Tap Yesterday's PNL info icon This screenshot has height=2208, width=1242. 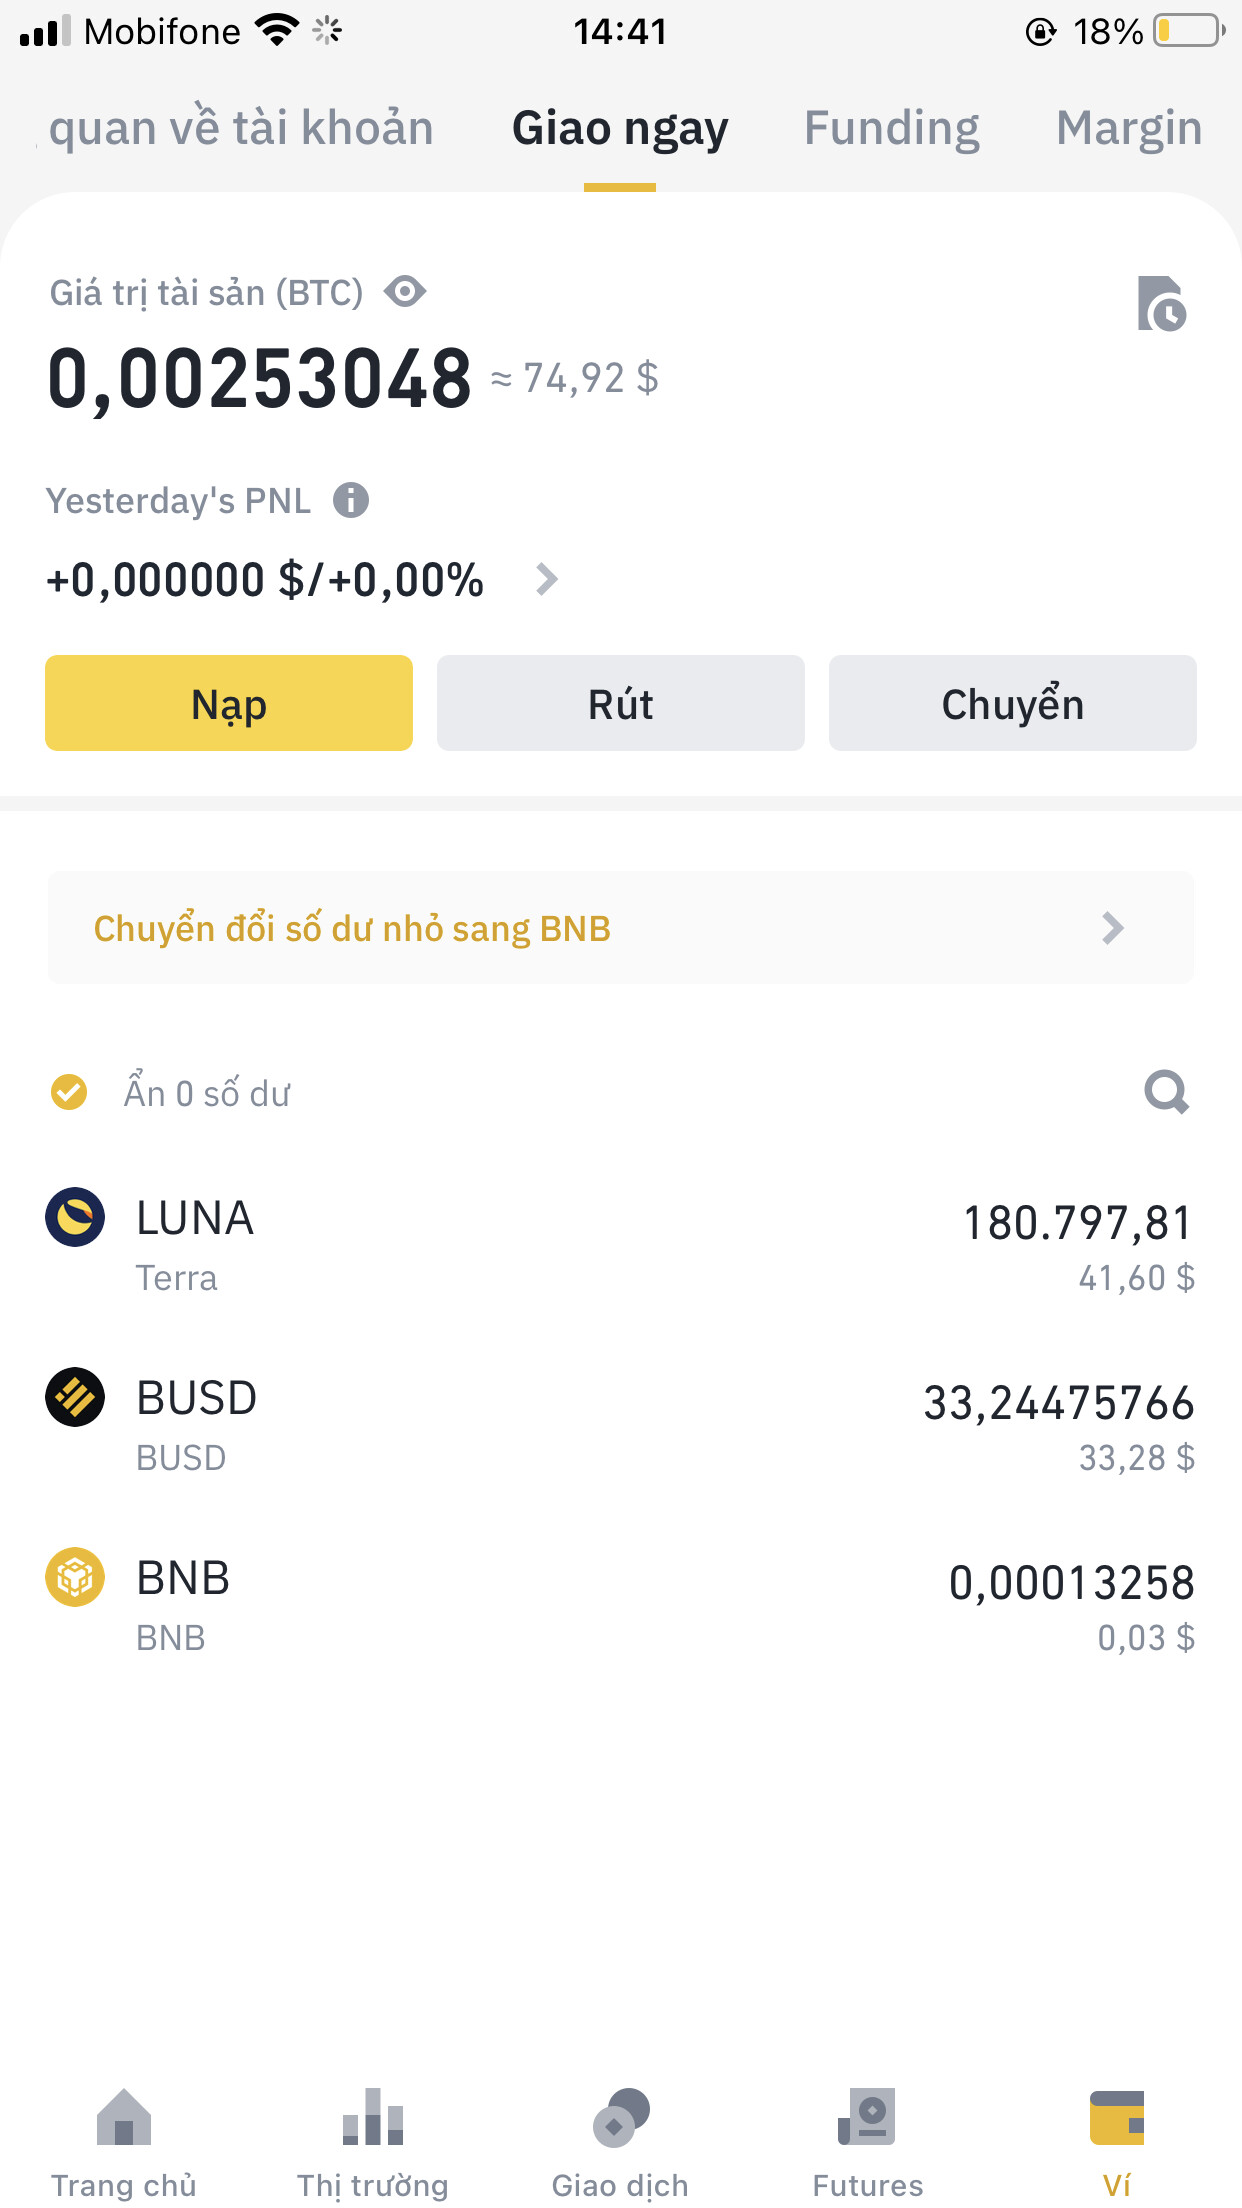(351, 500)
